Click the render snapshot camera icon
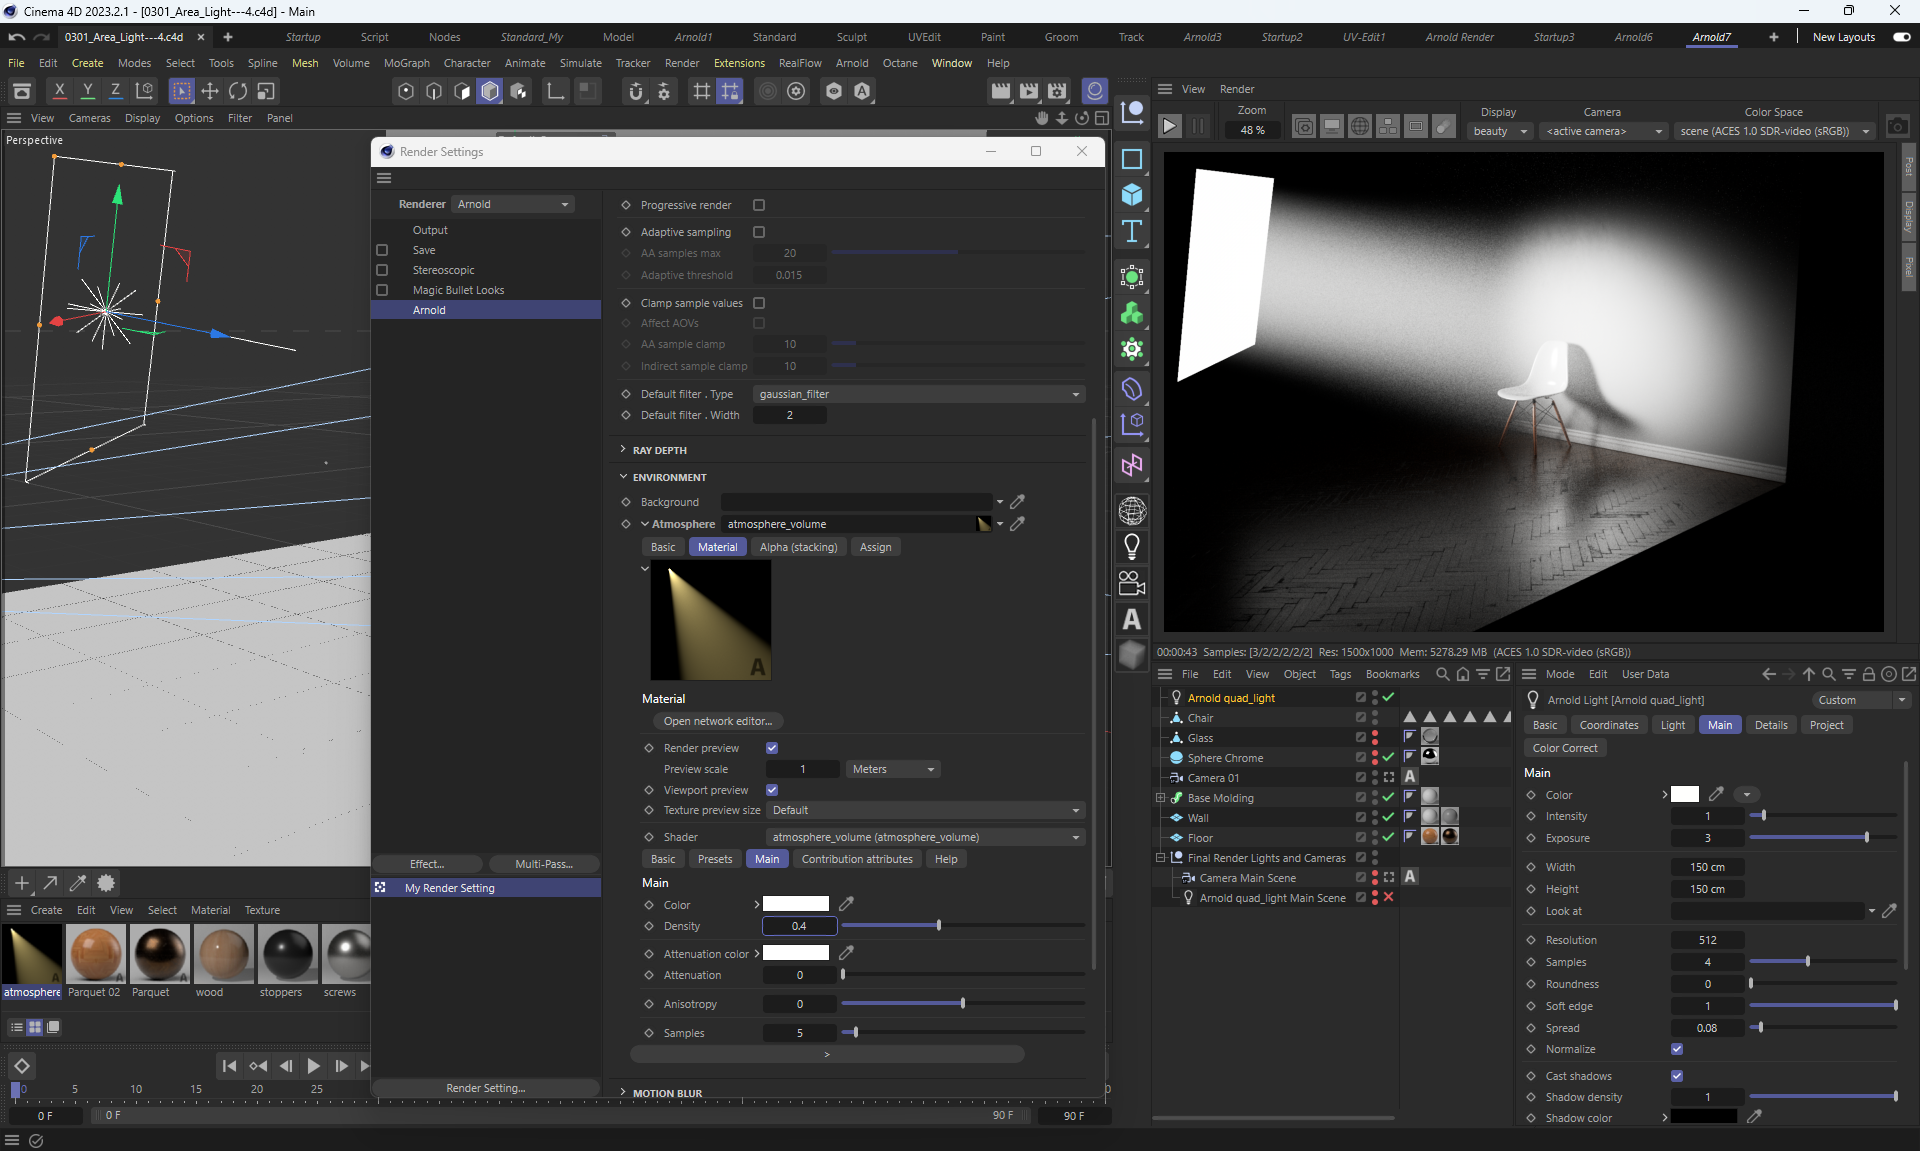 click(1897, 127)
